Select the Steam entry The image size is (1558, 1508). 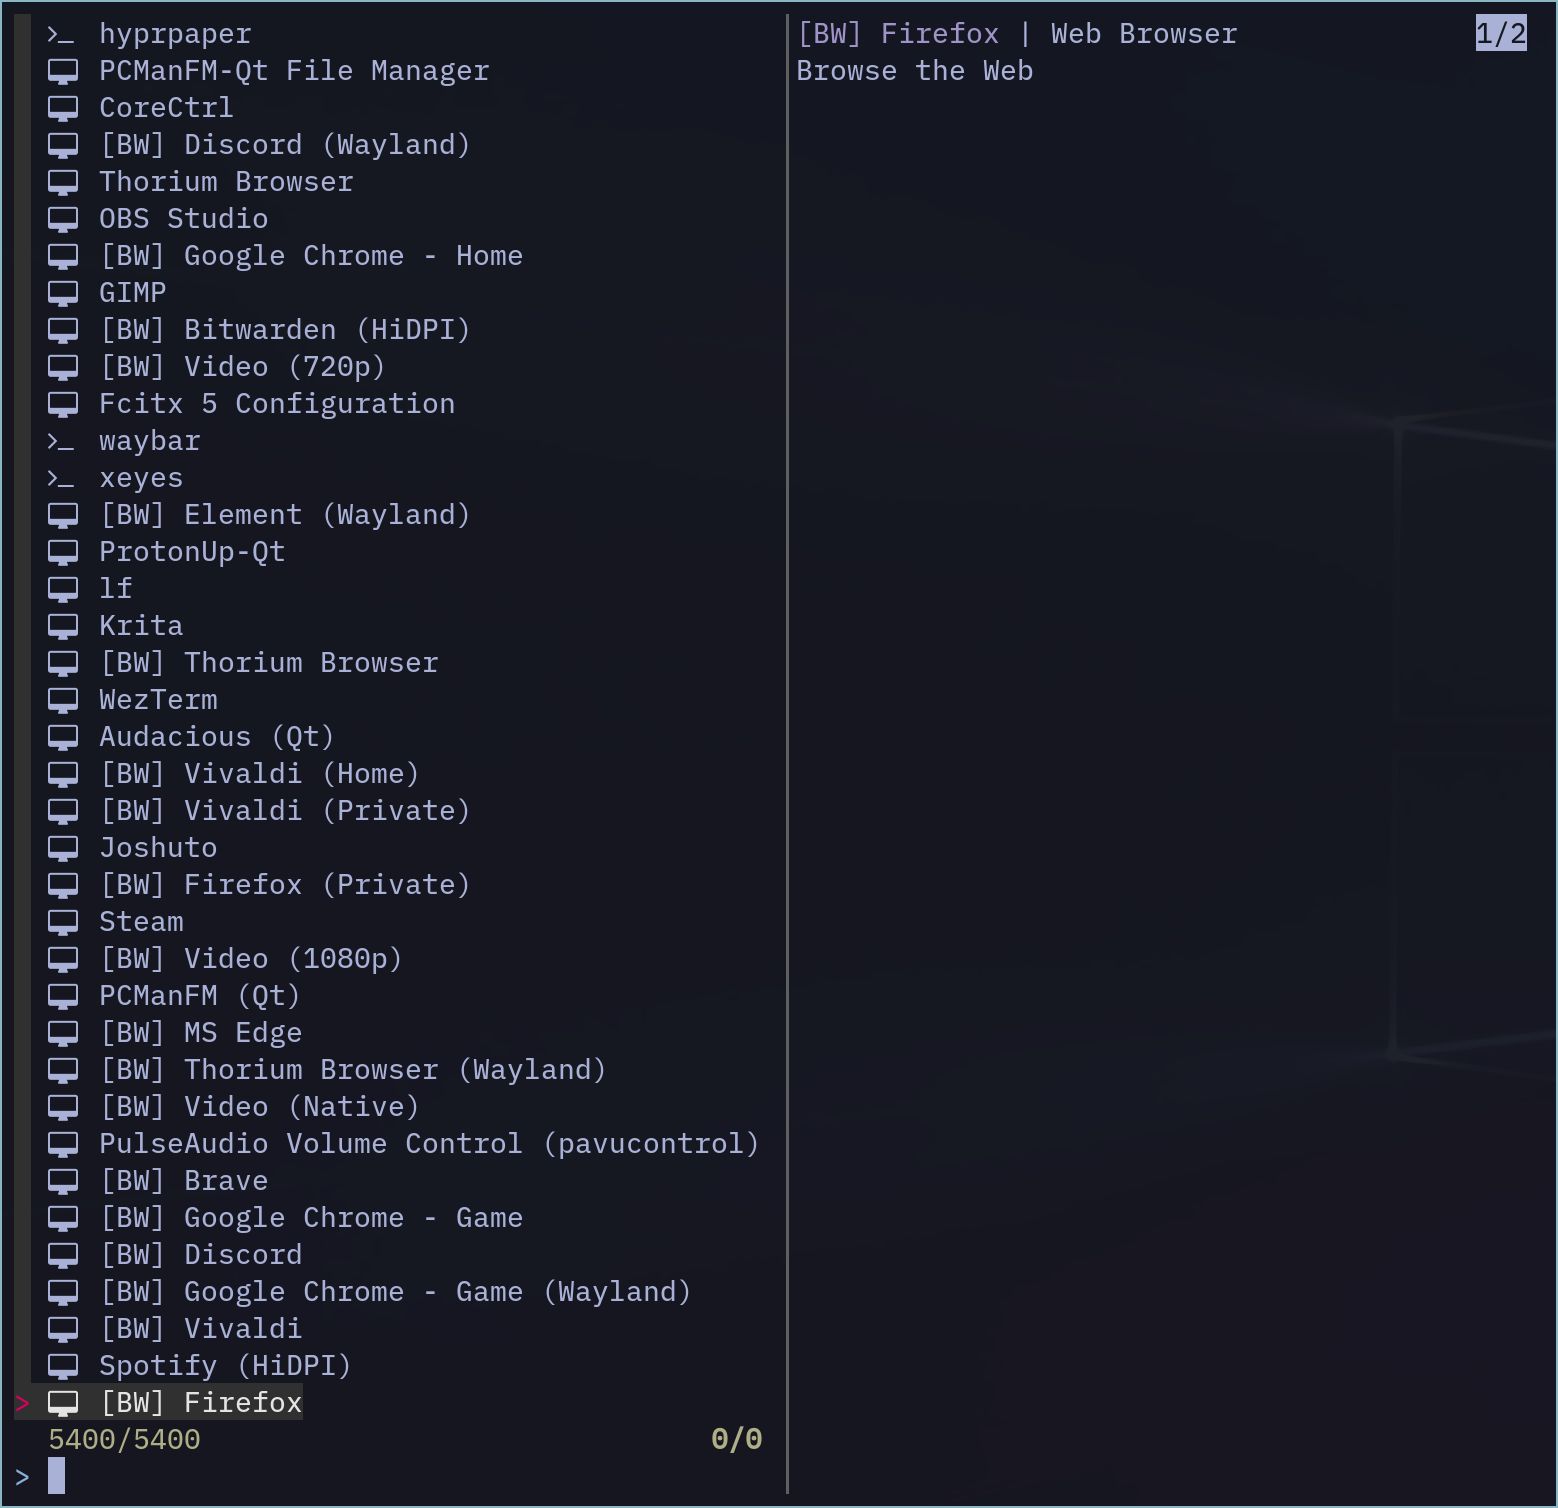[x=141, y=923]
